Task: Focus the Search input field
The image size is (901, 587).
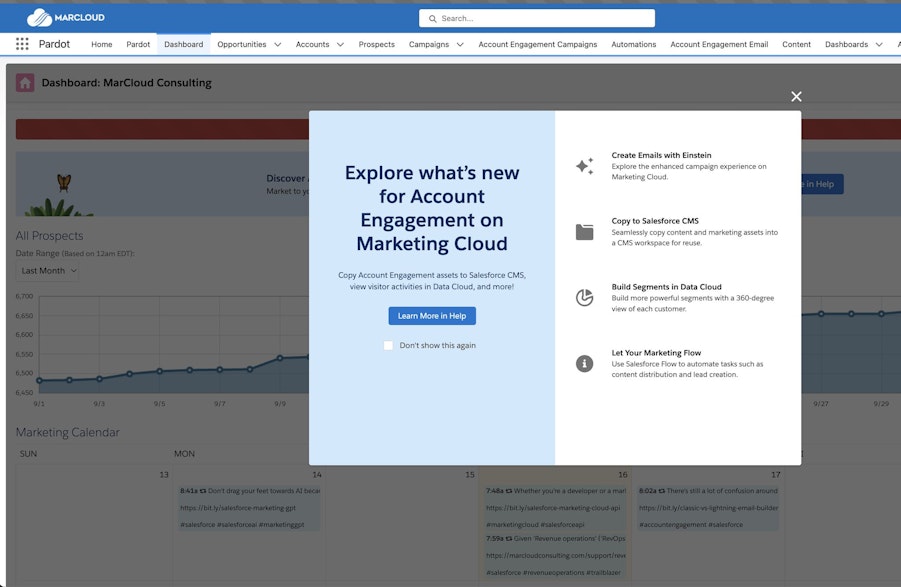Action: (537, 18)
